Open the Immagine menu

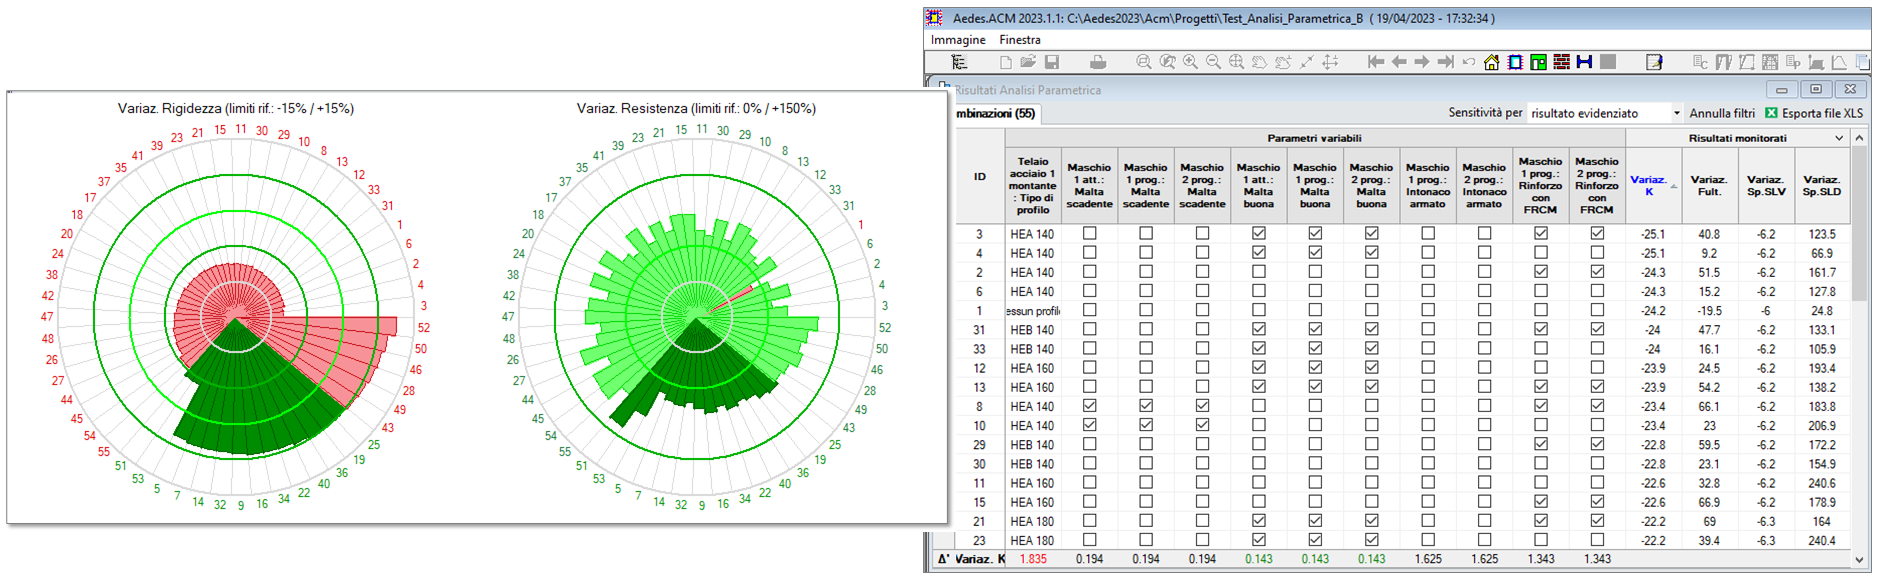[958, 40]
